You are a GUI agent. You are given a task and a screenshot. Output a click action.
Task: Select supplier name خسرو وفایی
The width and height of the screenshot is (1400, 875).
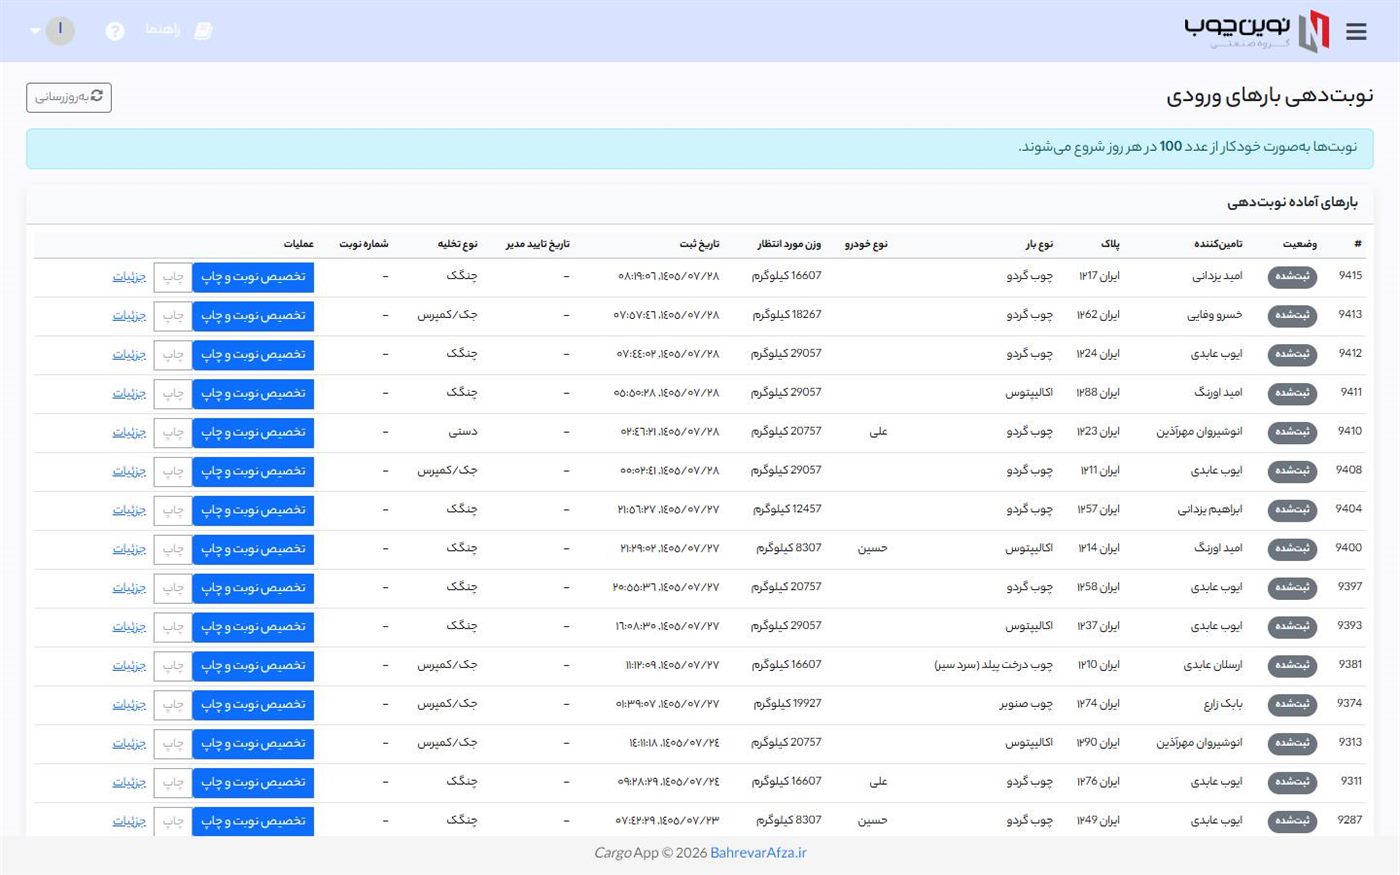[x=1215, y=315]
